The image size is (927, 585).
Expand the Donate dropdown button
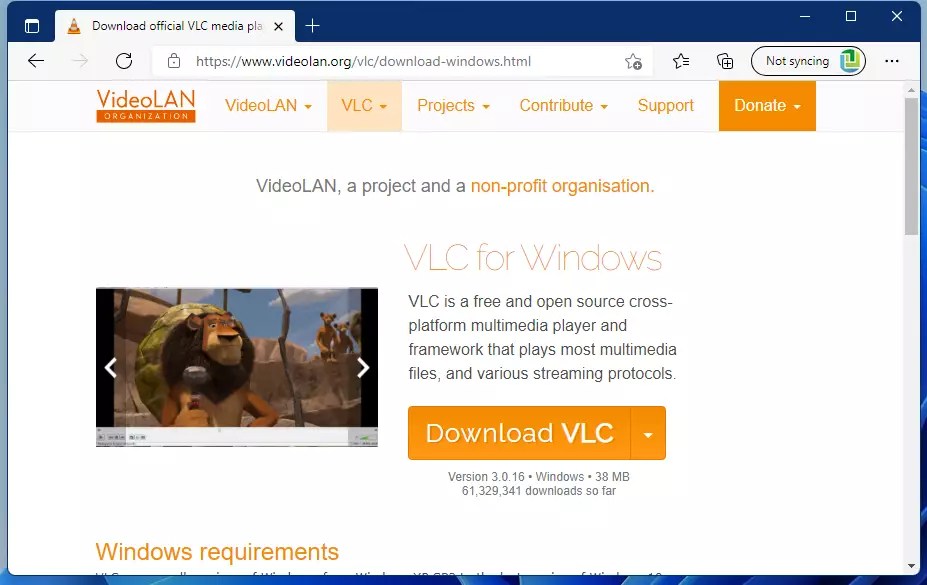[767, 106]
